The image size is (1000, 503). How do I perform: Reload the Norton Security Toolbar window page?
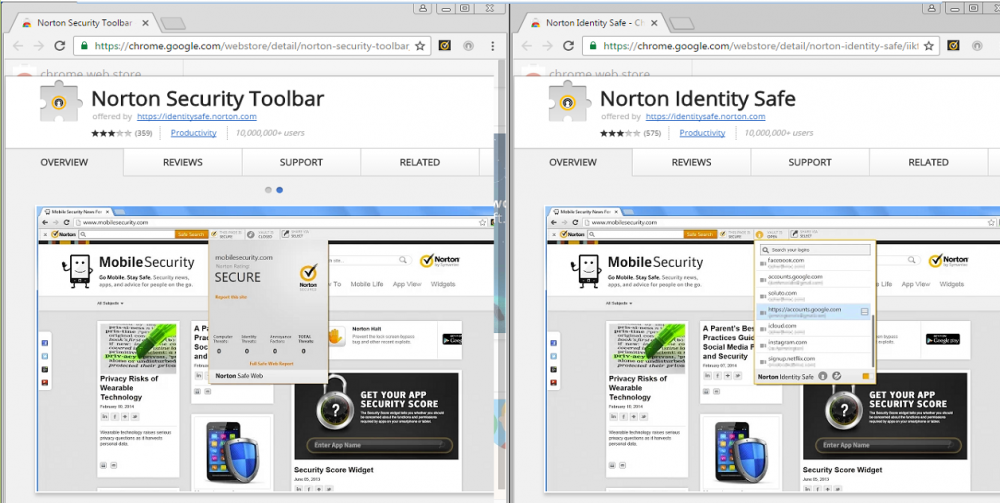click(59, 46)
